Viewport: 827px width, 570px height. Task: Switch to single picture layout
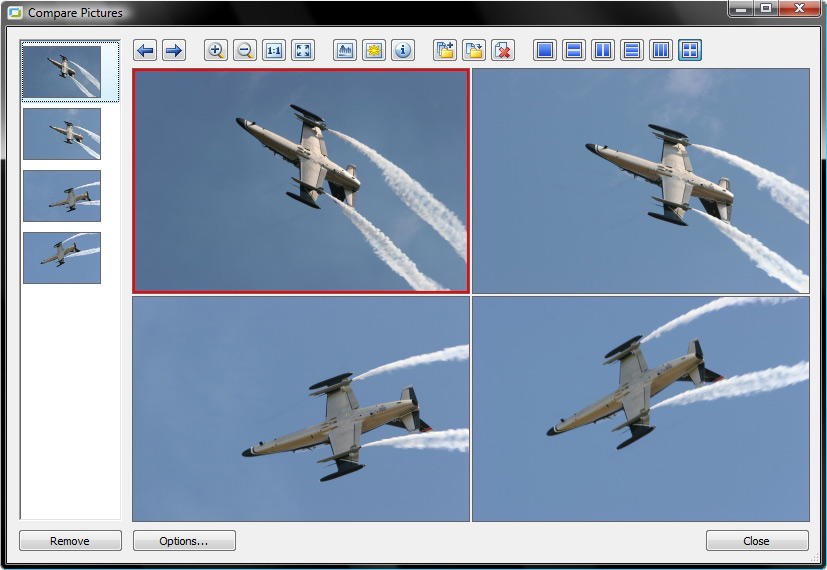point(545,50)
